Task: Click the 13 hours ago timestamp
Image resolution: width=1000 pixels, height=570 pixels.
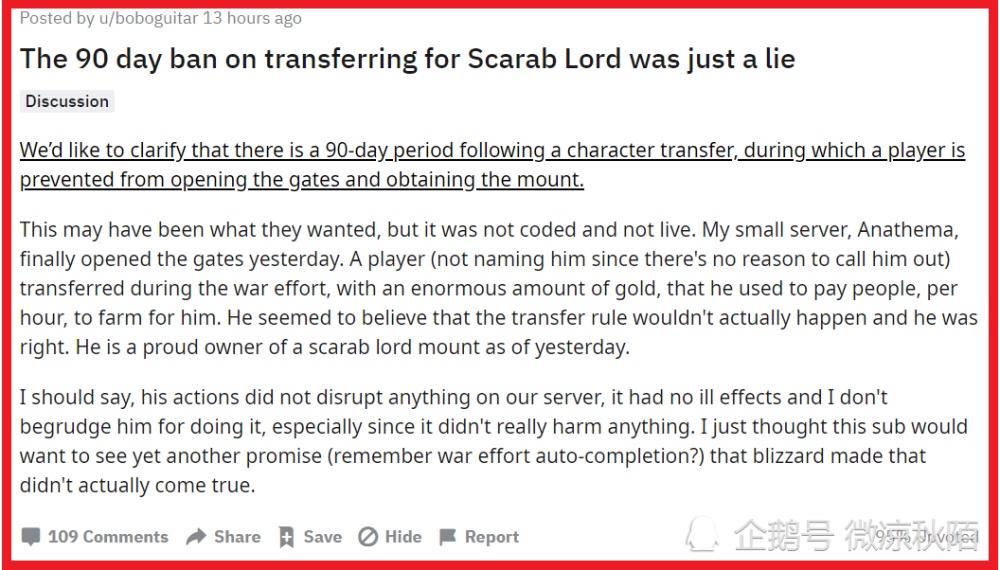Action: point(253,18)
